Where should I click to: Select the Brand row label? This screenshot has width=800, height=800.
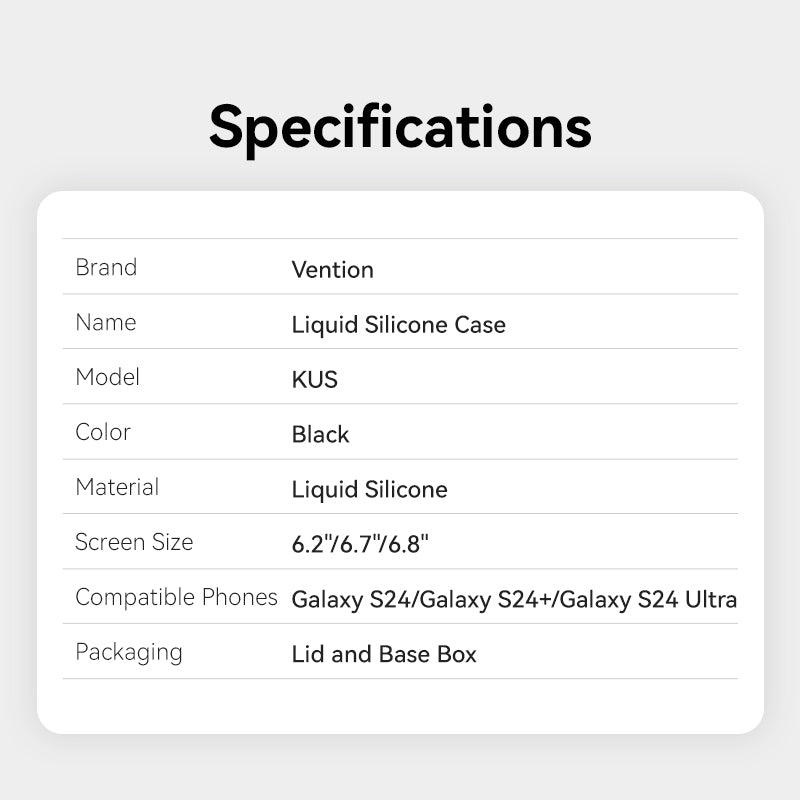pyautogui.click(x=106, y=268)
